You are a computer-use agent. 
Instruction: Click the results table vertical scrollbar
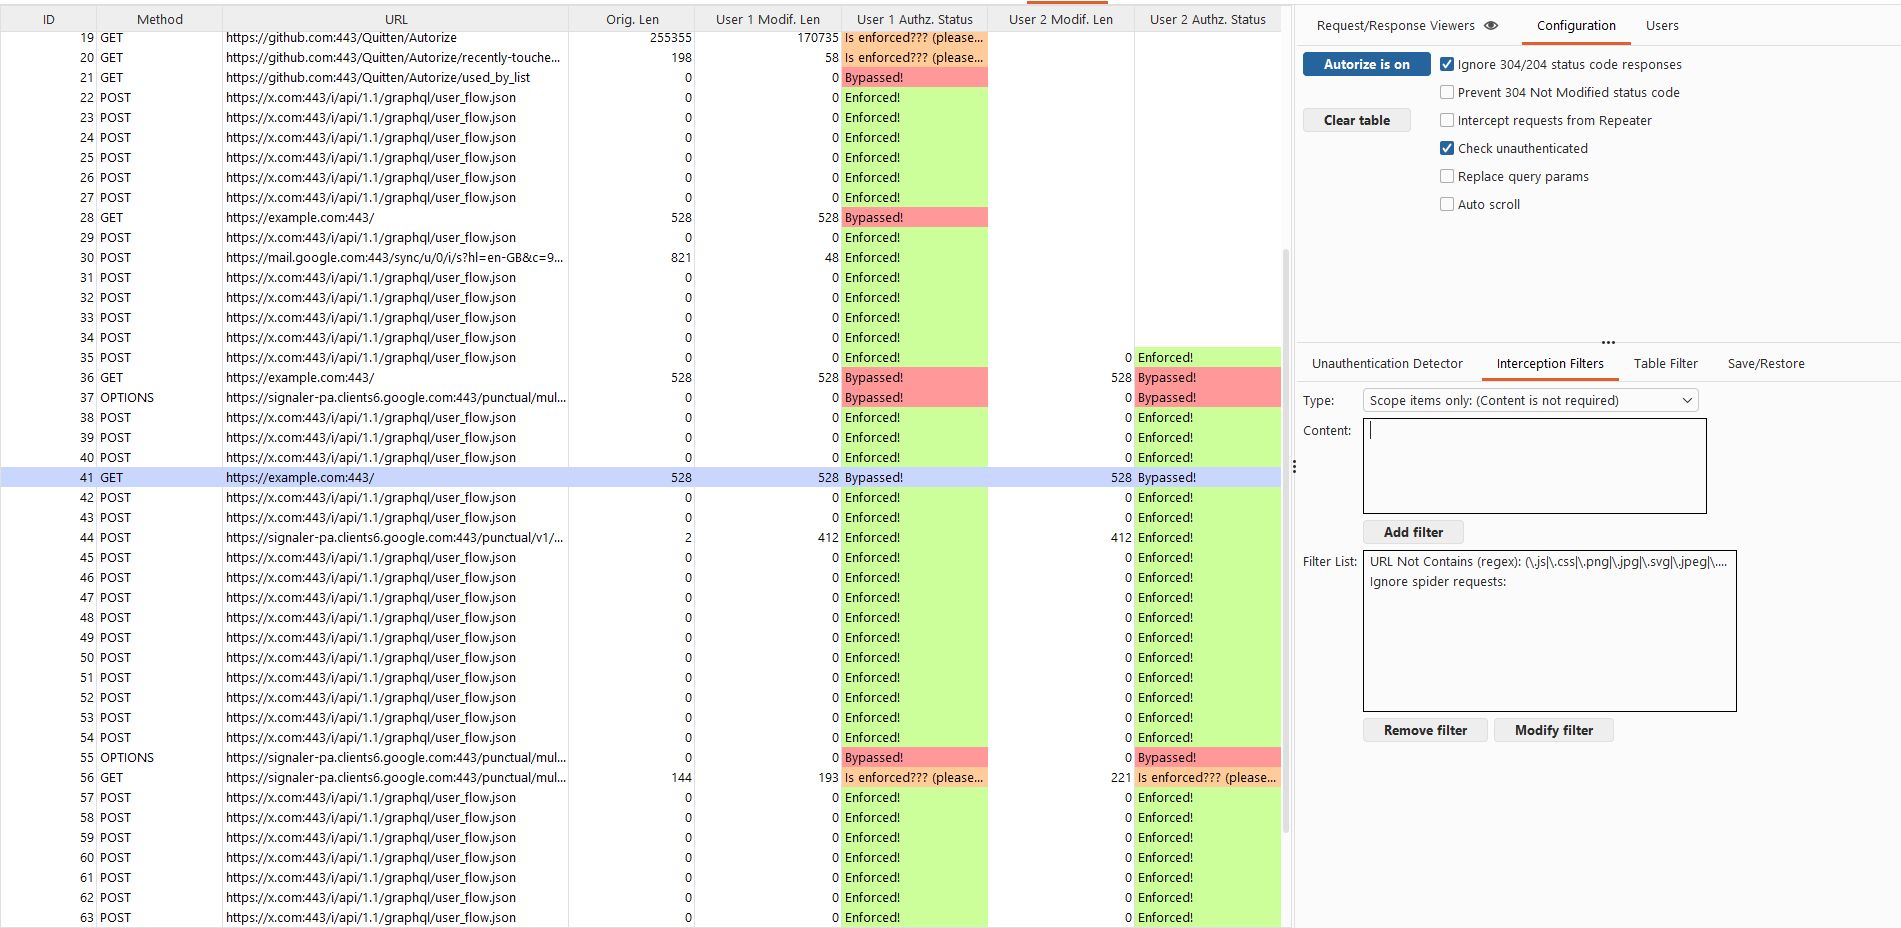click(1285, 540)
